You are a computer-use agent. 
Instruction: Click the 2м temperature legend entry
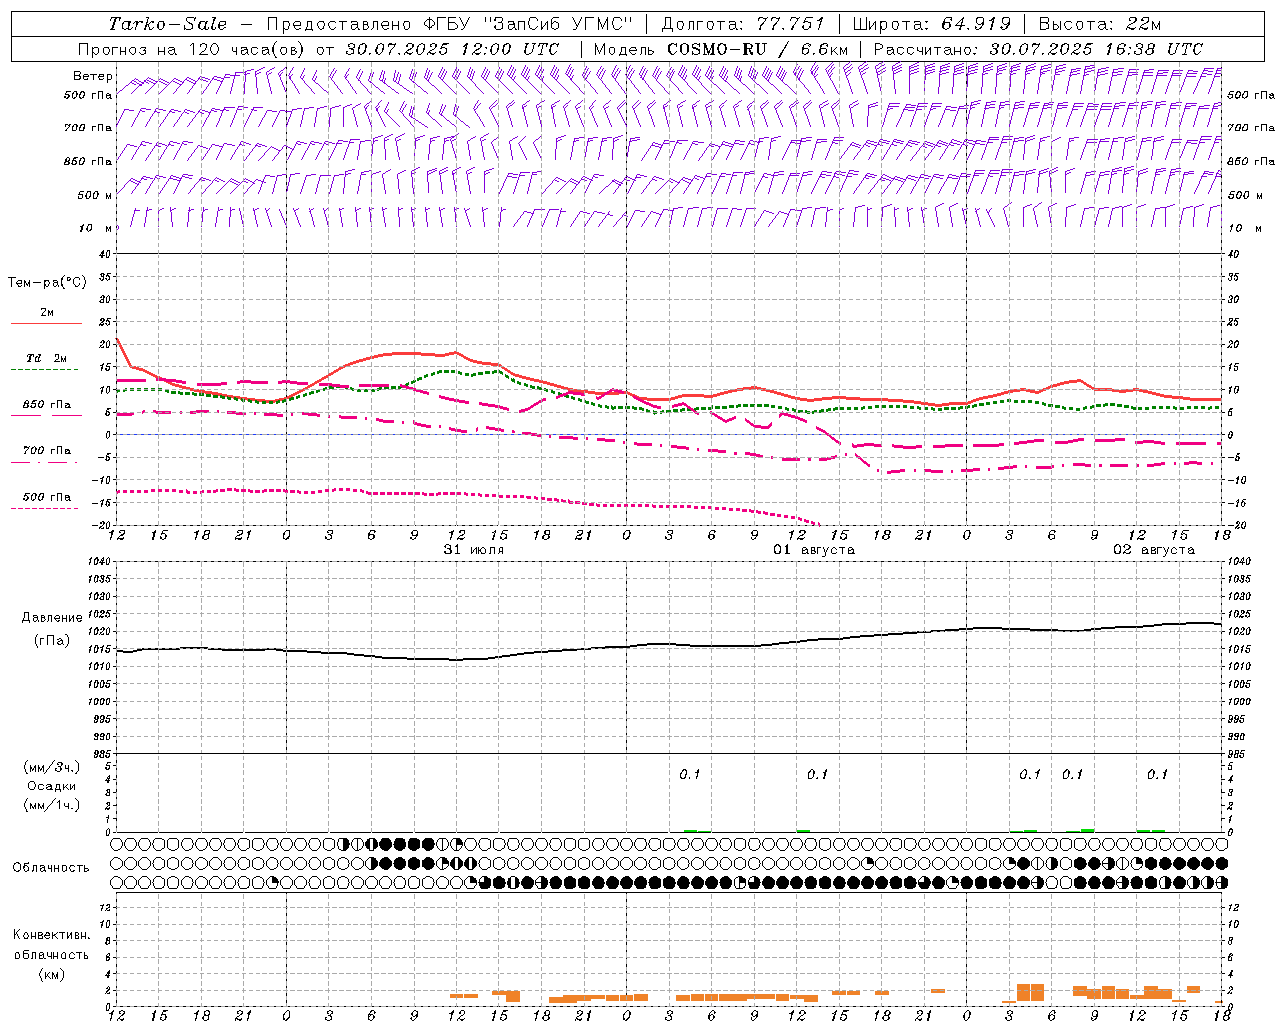pos(47,313)
